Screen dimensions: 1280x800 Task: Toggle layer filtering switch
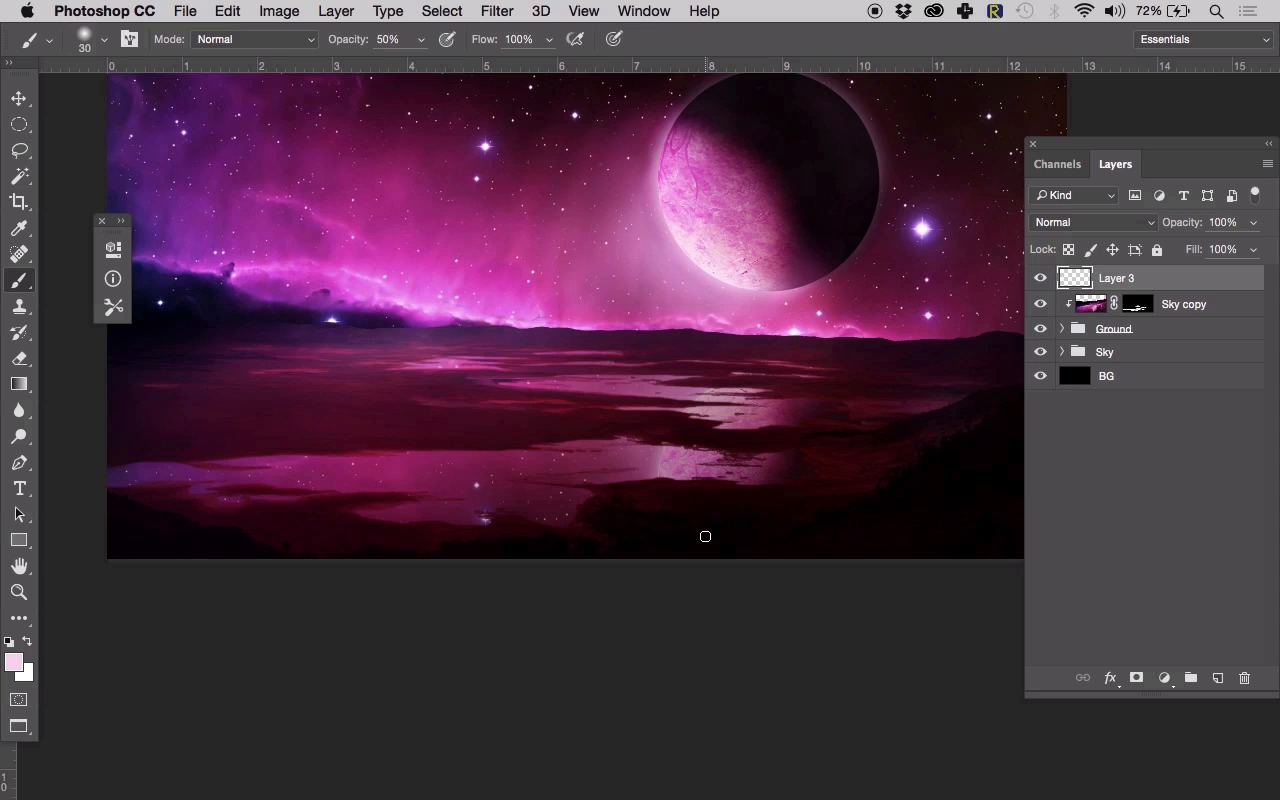coord(1255,195)
